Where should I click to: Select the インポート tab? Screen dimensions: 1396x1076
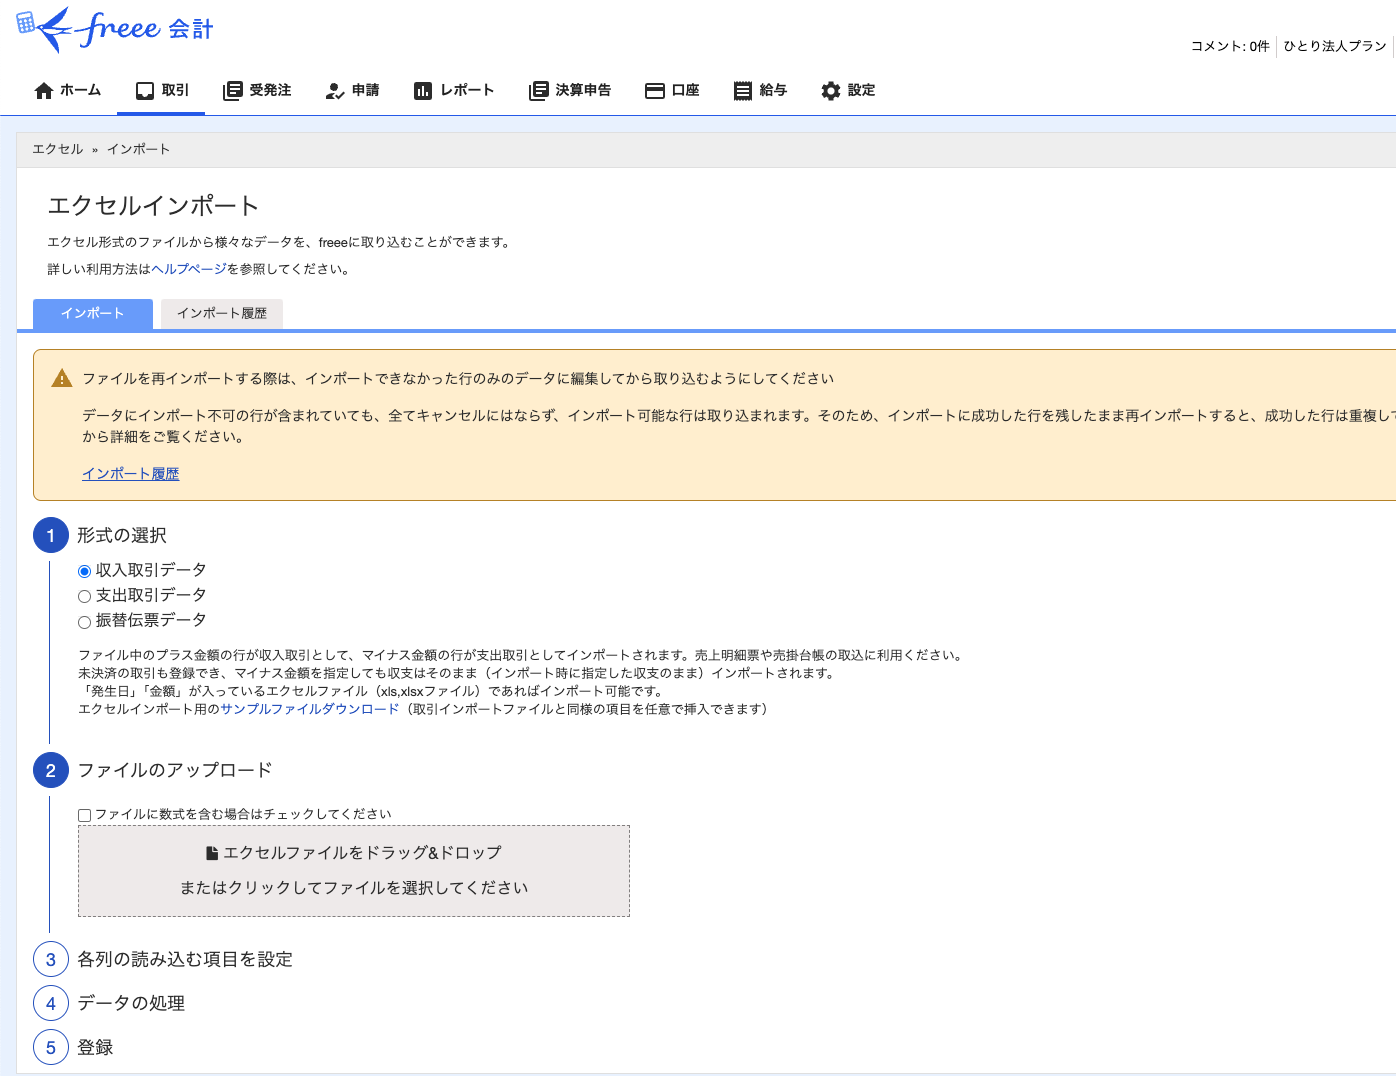tap(93, 313)
